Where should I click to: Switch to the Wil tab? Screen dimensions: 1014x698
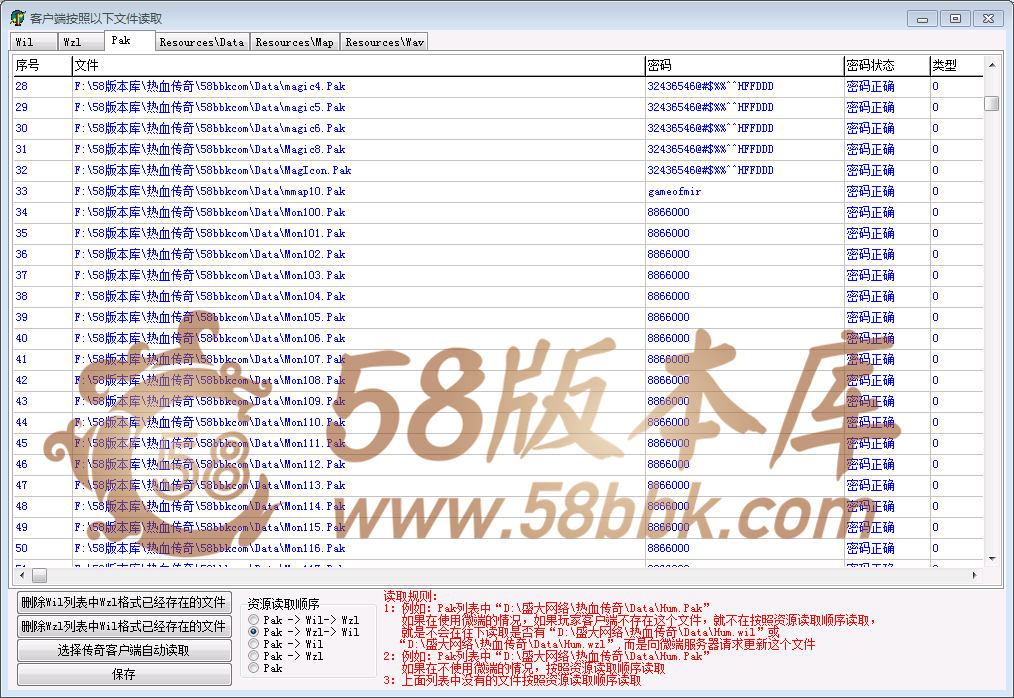25,42
